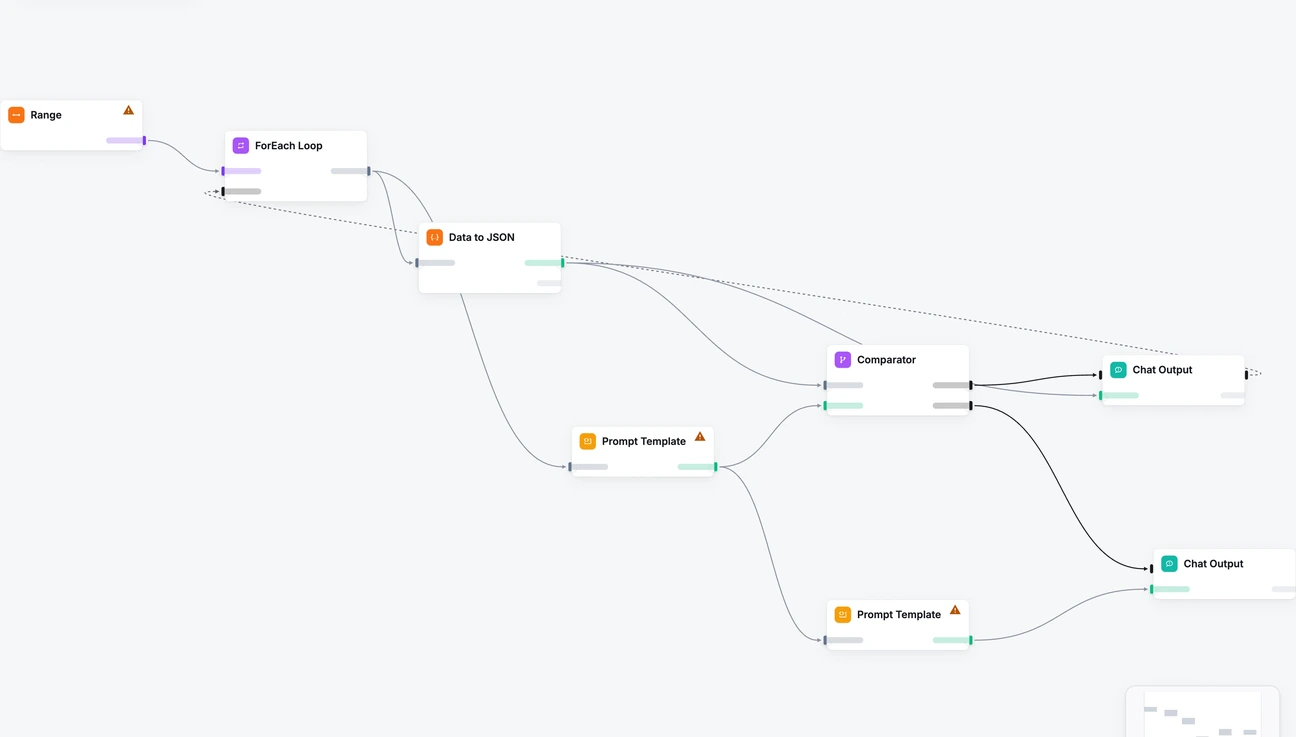Select the "ForEach Loop" node title

289,146
